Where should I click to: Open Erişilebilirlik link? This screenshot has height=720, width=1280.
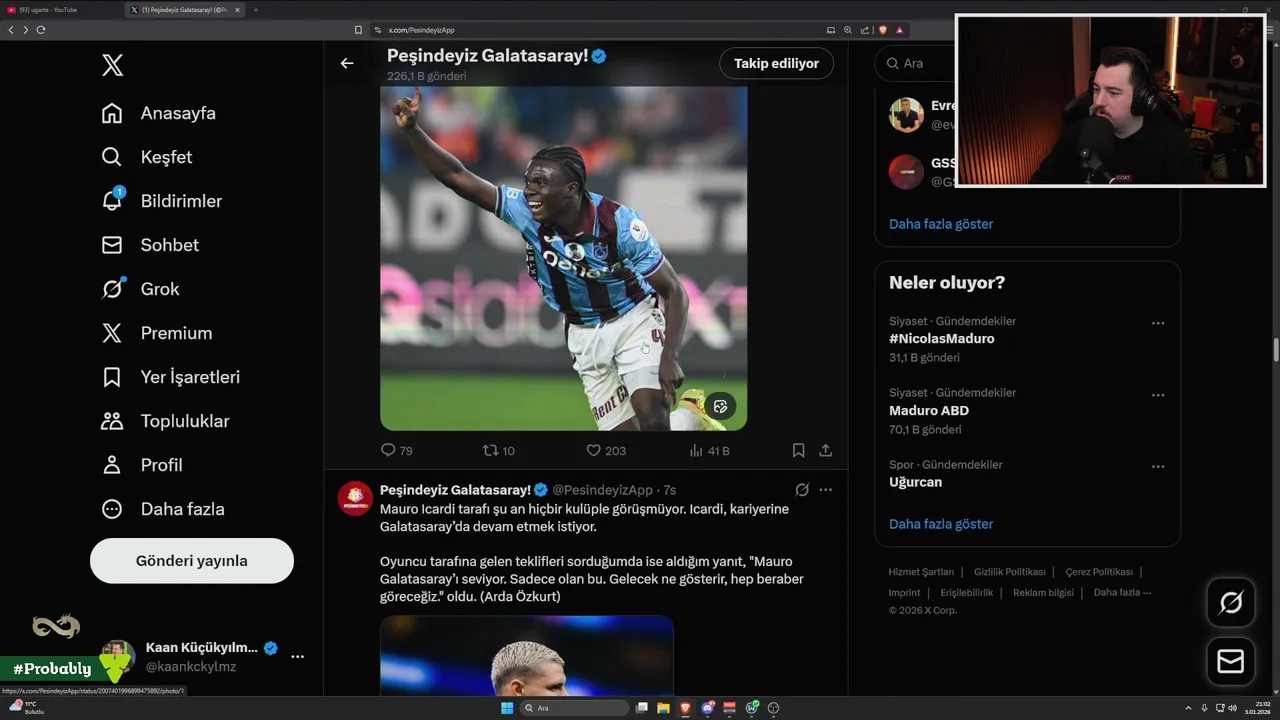pyautogui.click(x=967, y=593)
